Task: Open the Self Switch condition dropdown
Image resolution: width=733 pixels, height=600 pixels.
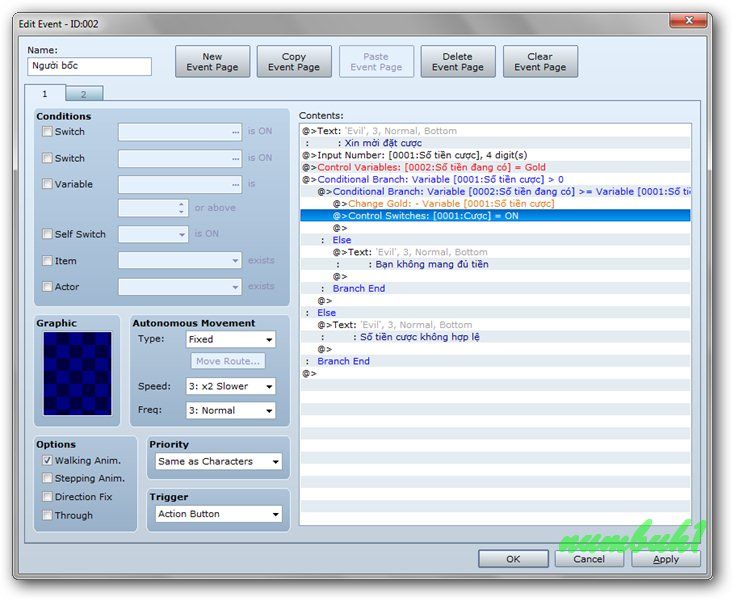Action: point(153,234)
